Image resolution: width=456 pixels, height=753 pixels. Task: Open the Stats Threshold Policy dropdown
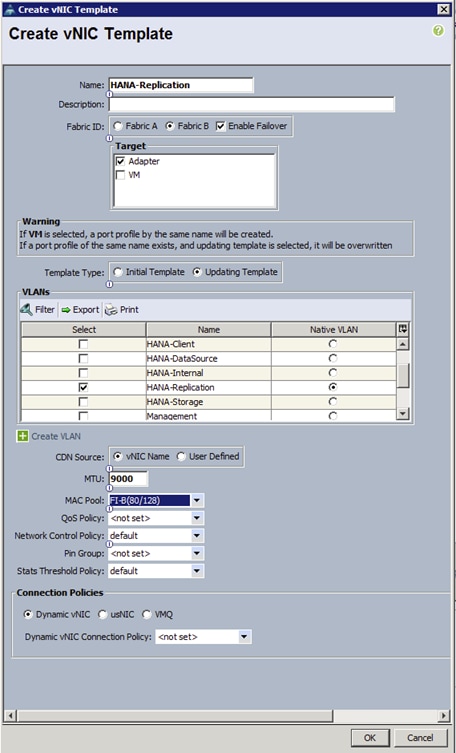197,571
